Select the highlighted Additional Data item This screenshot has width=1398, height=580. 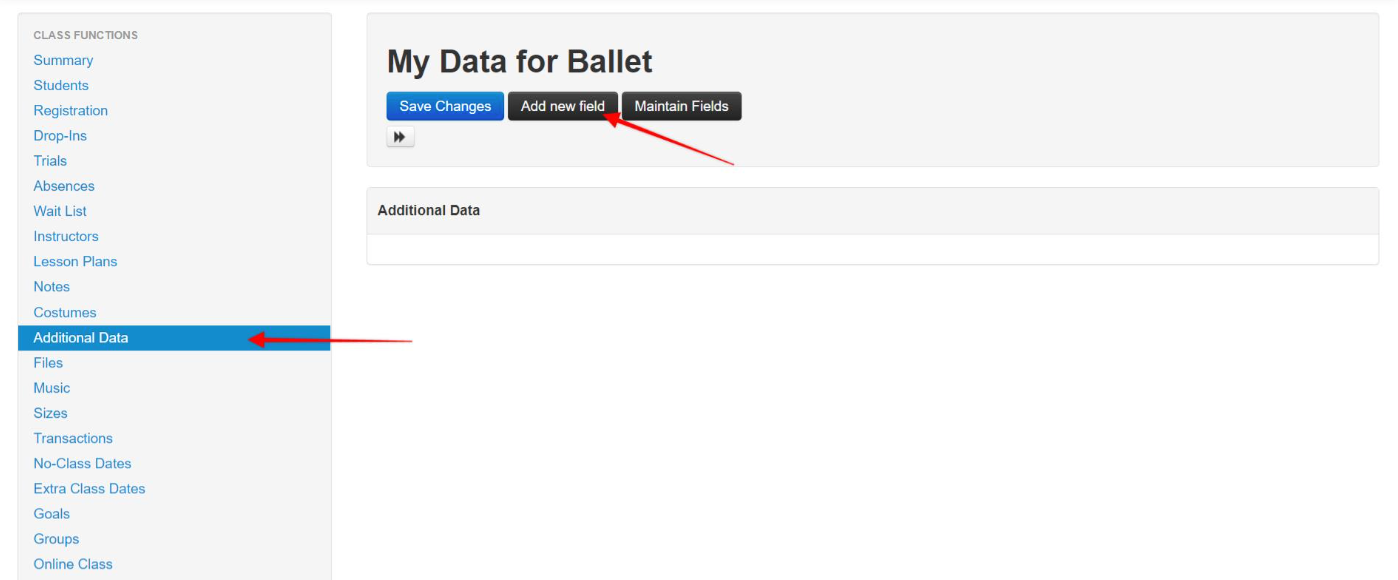pyautogui.click(x=174, y=338)
